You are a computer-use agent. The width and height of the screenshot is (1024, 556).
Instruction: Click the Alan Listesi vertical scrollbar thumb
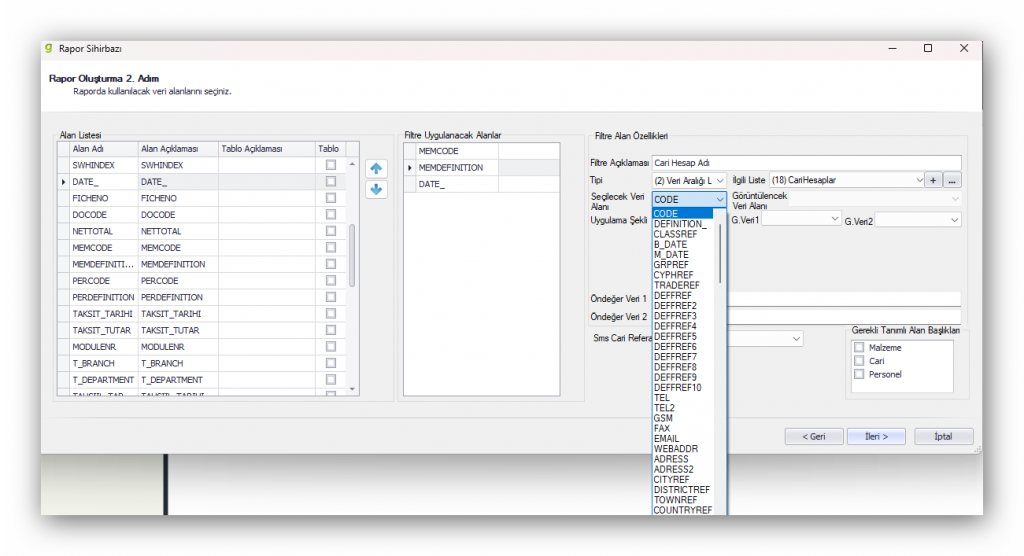[x=352, y=255]
